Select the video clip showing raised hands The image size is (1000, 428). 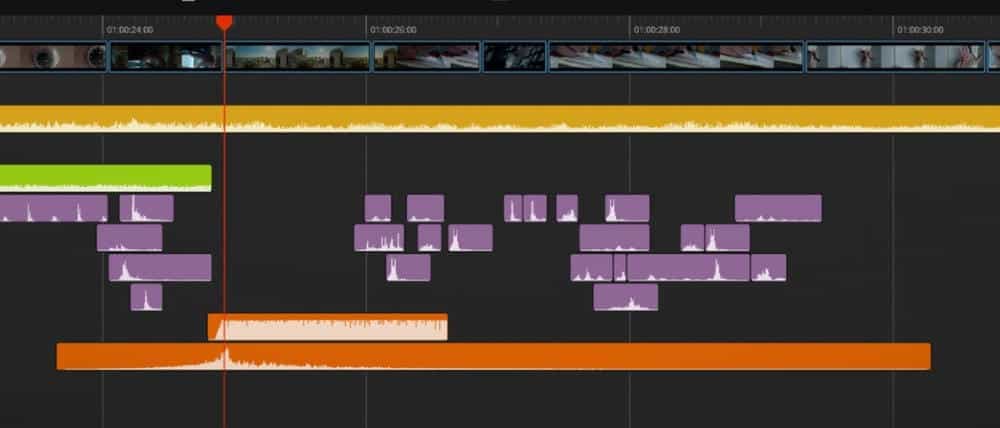click(895, 57)
